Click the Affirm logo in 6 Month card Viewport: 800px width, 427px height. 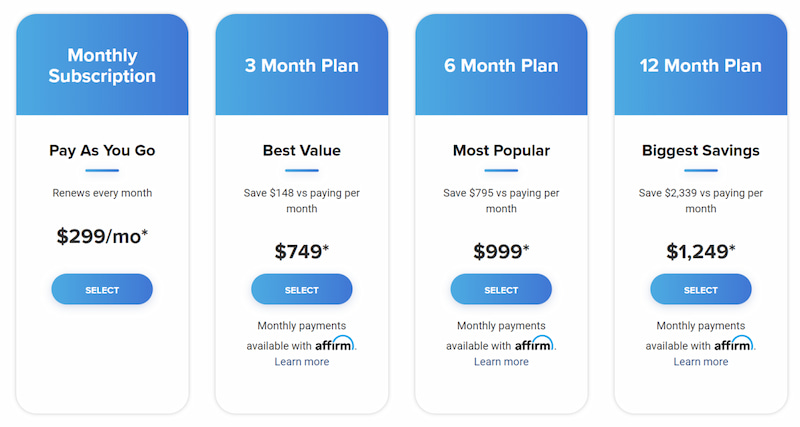tap(534, 344)
